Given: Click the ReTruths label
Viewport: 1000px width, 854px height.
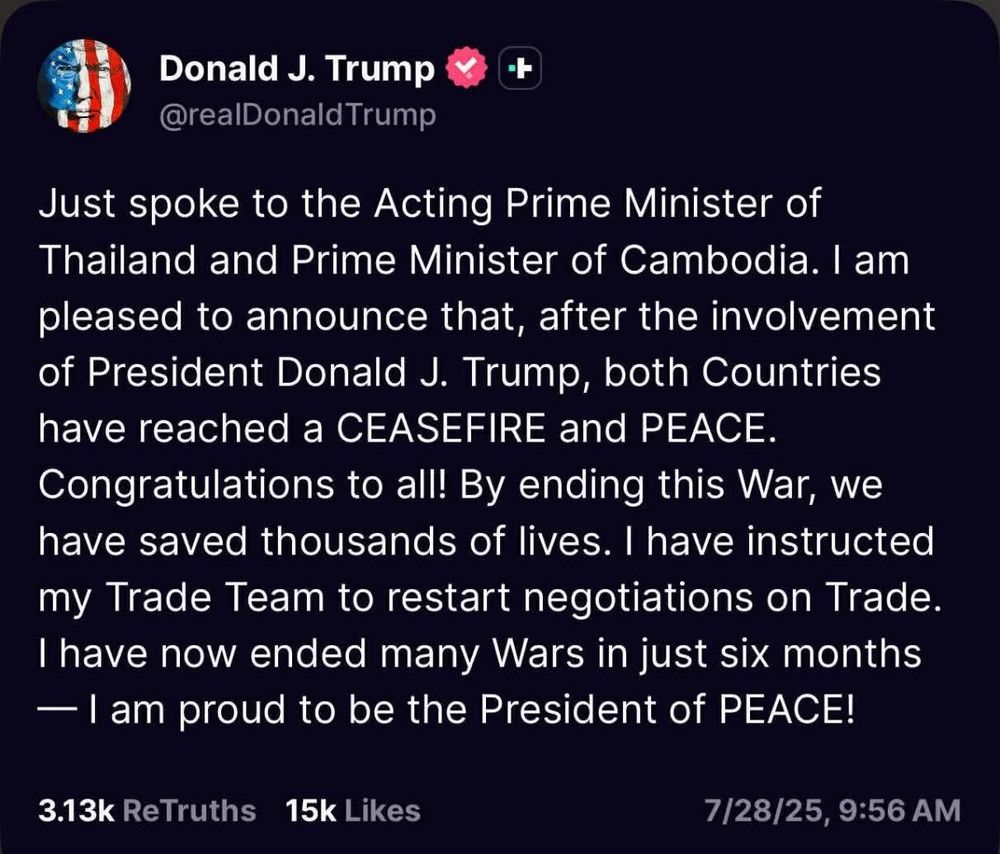Looking at the screenshot, I should 188,810.
